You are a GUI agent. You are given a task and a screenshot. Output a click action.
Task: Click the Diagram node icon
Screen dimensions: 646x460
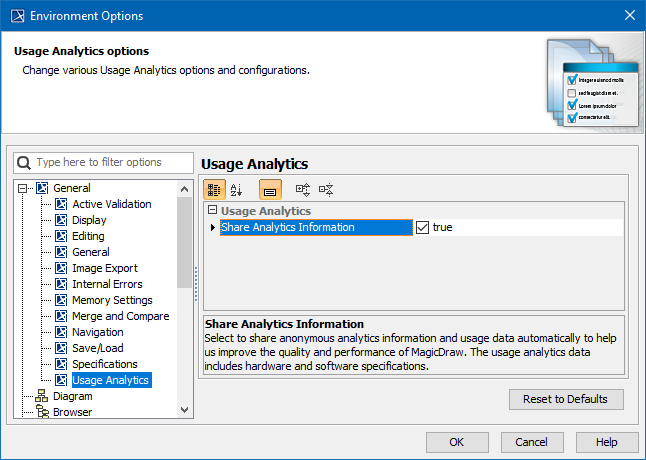point(42,396)
